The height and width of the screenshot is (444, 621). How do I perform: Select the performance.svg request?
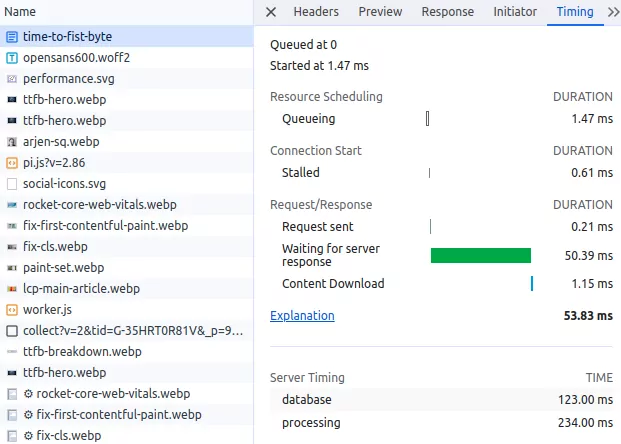pos(127,78)
